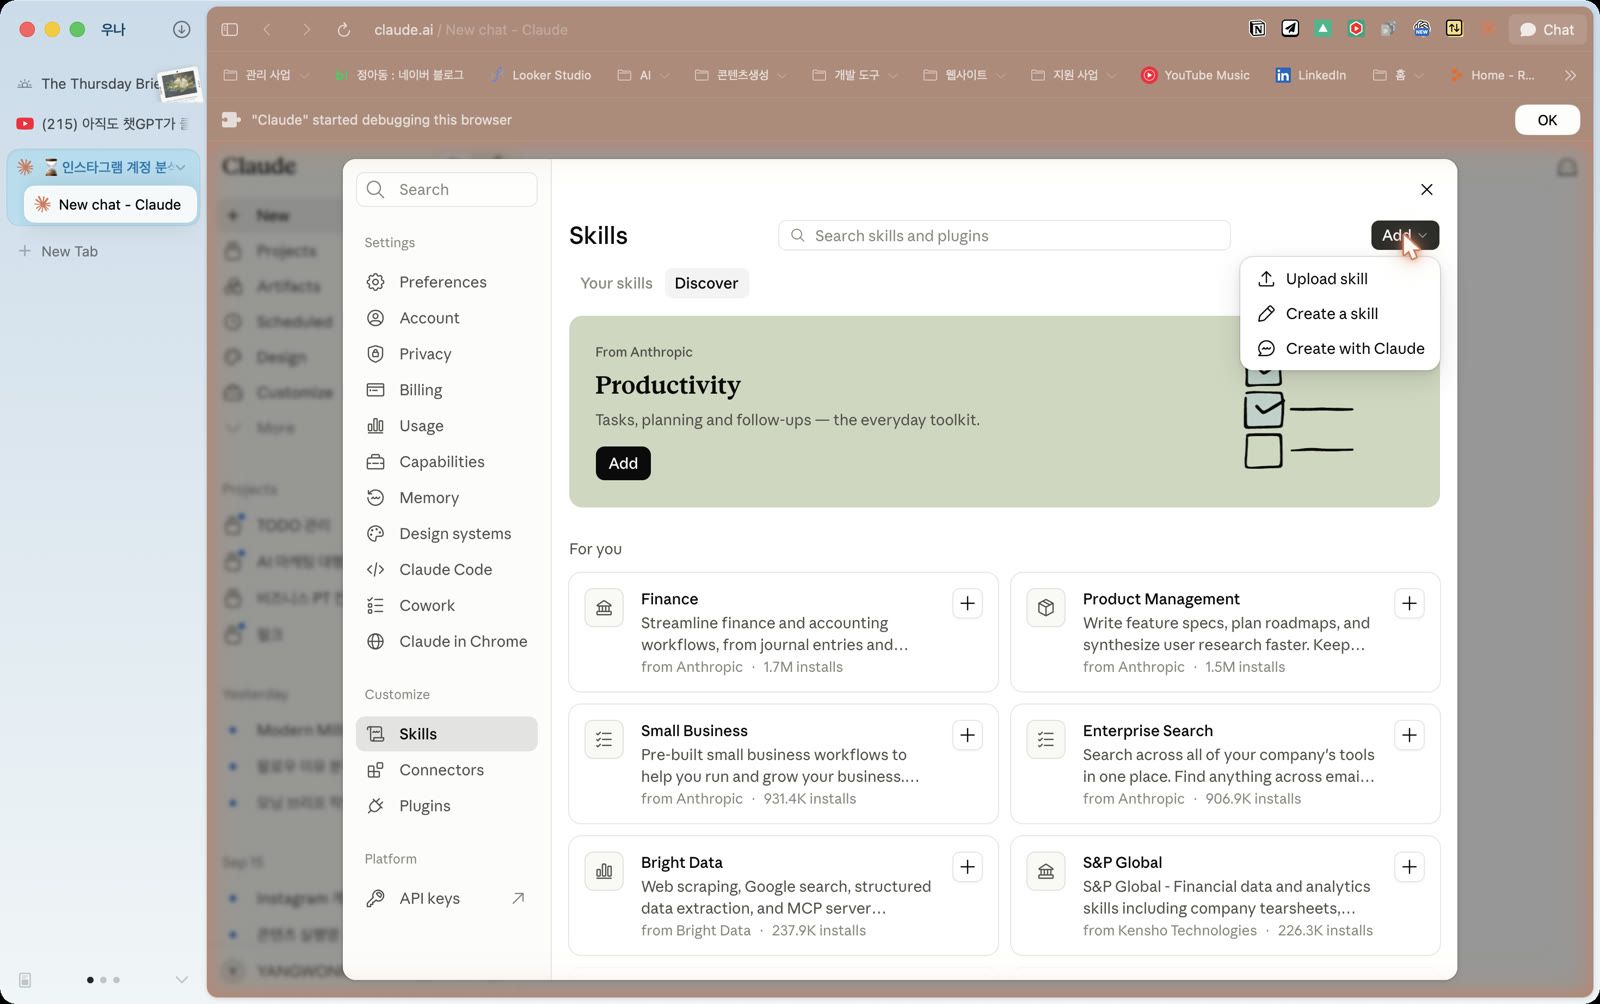This screenshot has width=1600, height=1004.
Task: Toggle the browser sidebar
Action: point(230,30)
